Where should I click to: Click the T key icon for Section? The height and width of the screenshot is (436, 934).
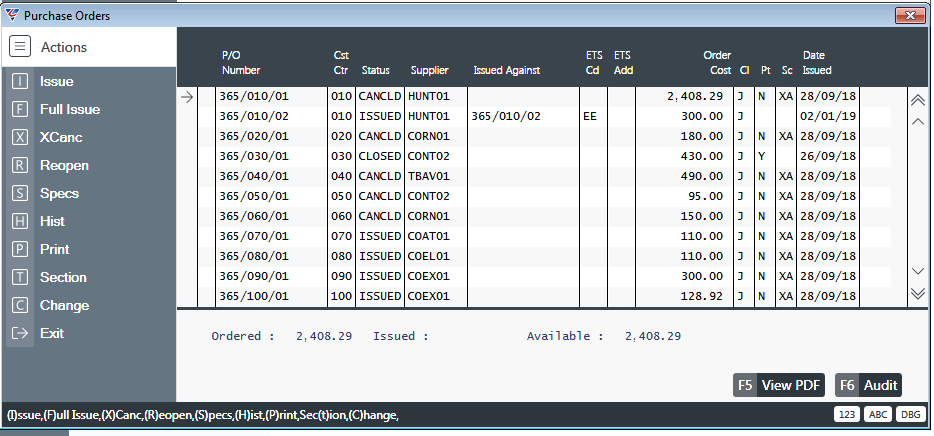coord(20,278)
